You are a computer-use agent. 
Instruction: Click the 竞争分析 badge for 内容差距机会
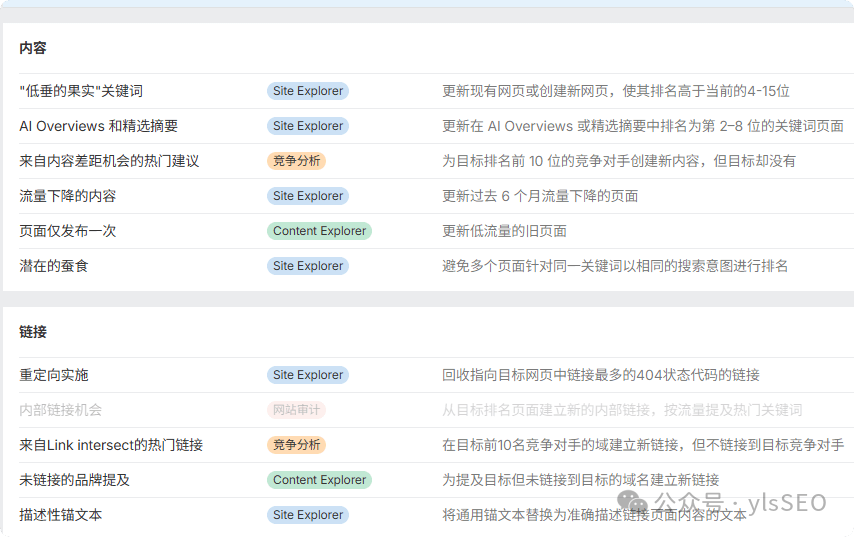(x=296, y=161)
